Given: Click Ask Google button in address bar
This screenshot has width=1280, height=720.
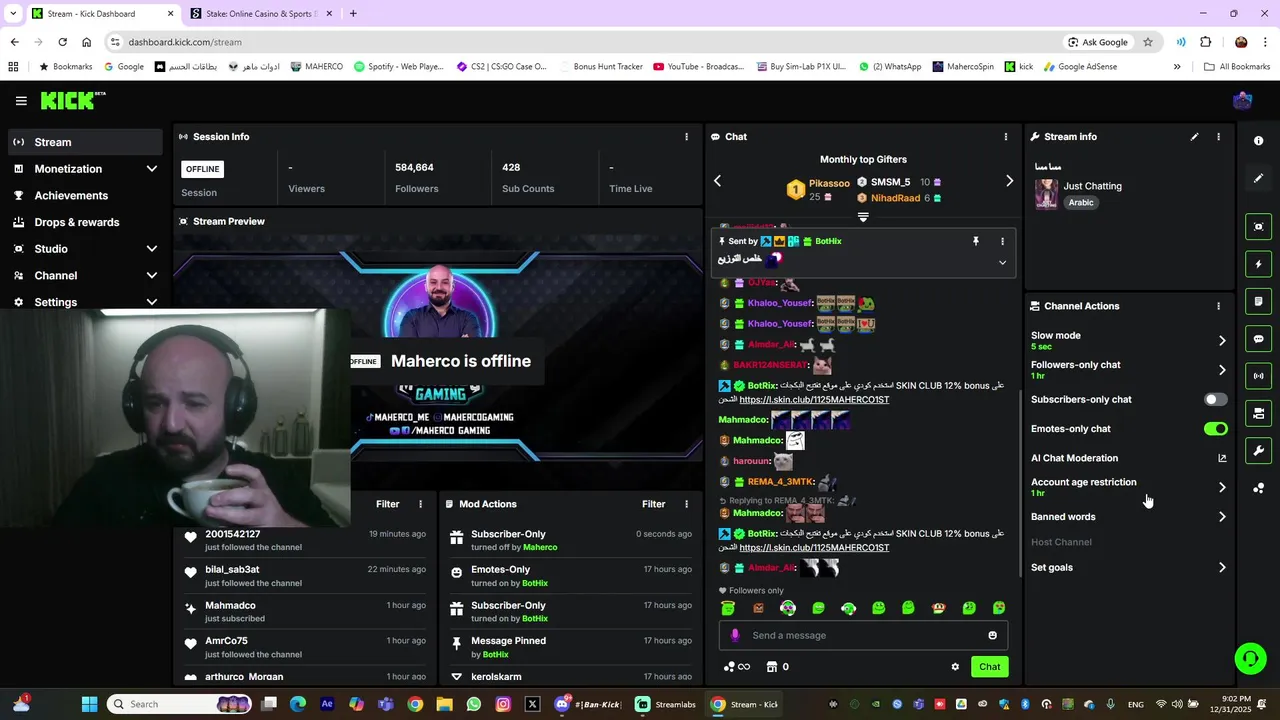Looking at the screenshot, I should click(1098, 42).
